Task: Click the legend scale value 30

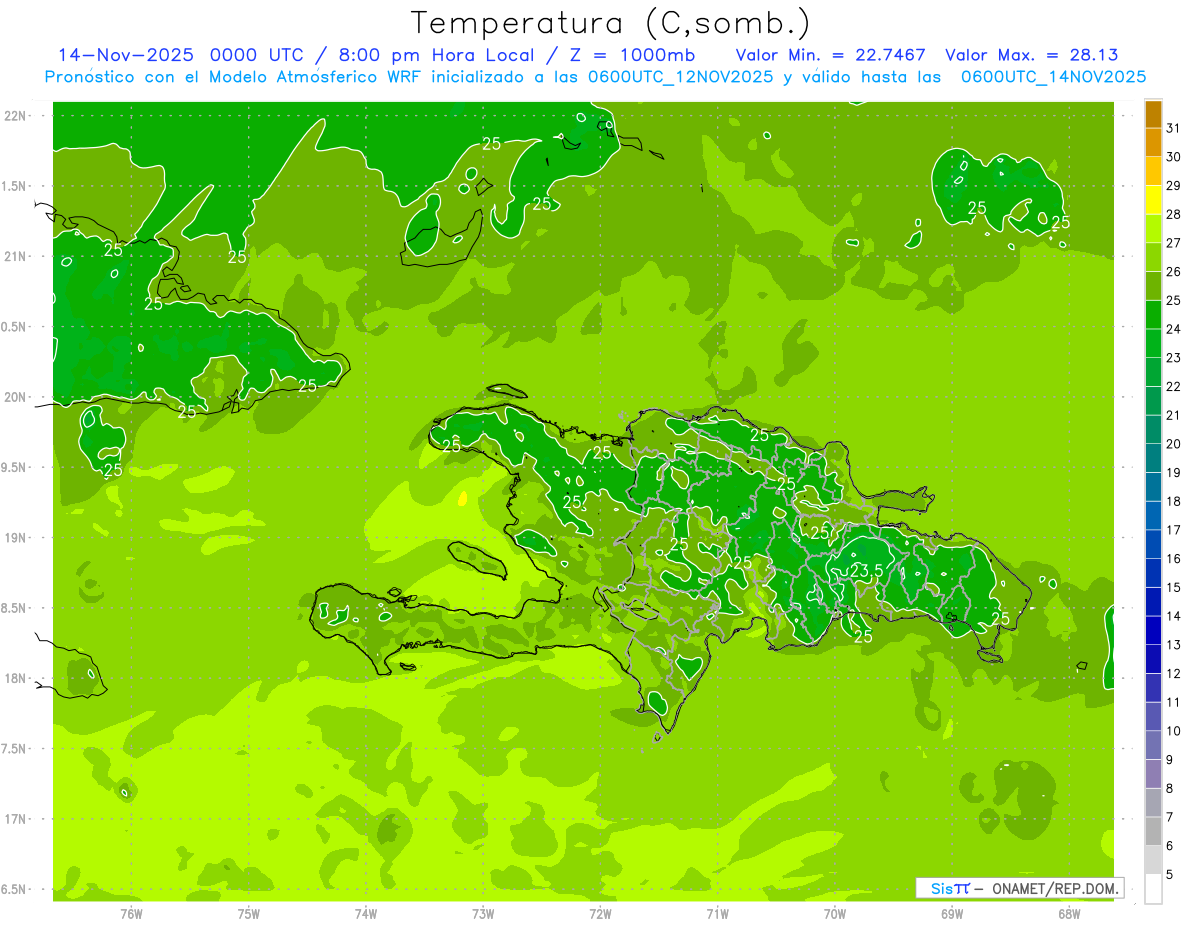Action: pos(1173,156)
